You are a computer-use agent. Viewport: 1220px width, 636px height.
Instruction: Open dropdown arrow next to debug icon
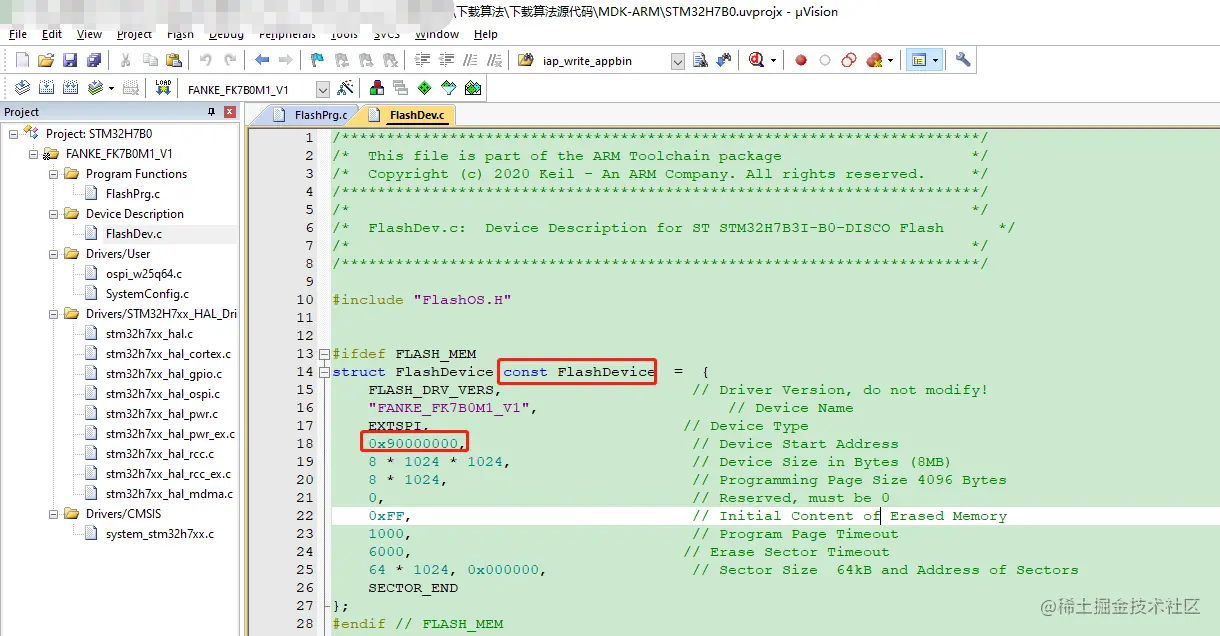point(773,60)
